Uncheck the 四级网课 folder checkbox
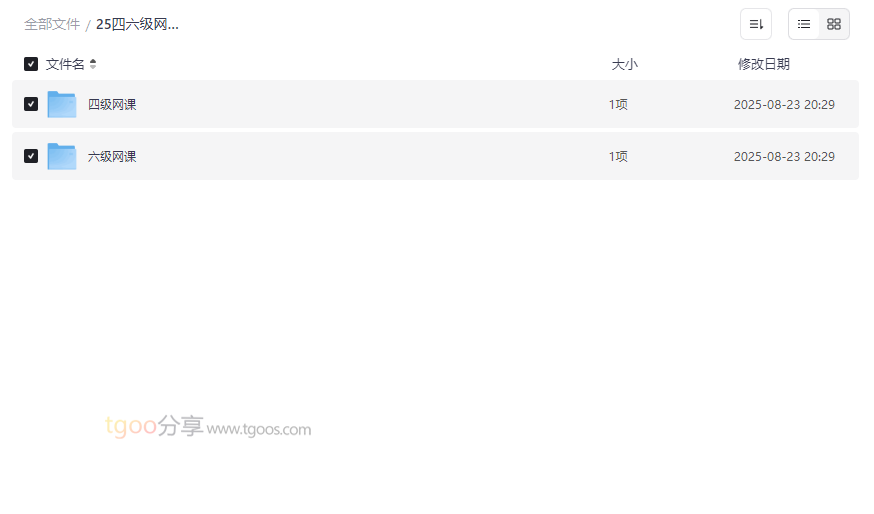The image size is (874, 514). pyautogui.click(x=31, y=104)
